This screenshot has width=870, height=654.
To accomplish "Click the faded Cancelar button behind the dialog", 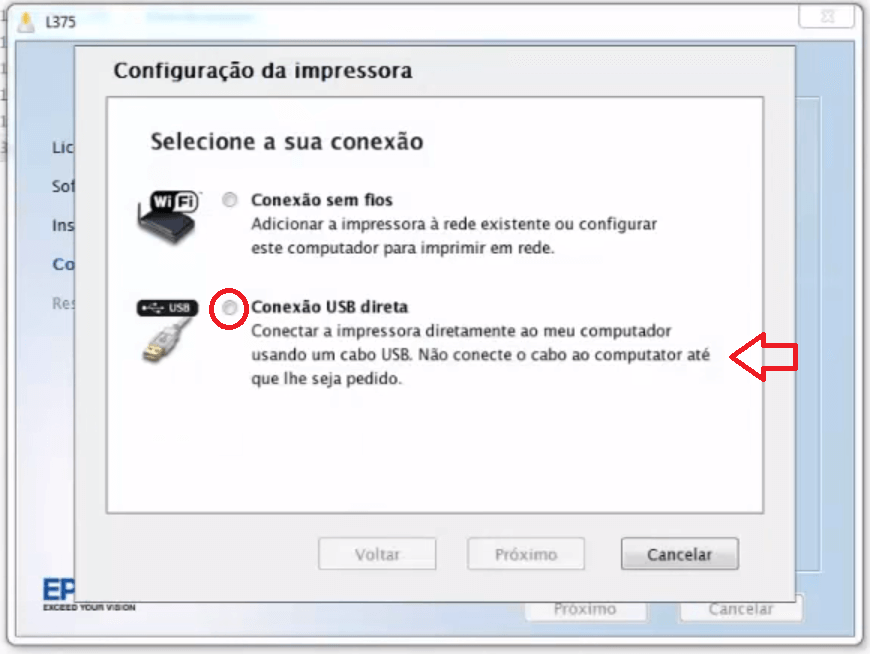I will tap(741, 609).
